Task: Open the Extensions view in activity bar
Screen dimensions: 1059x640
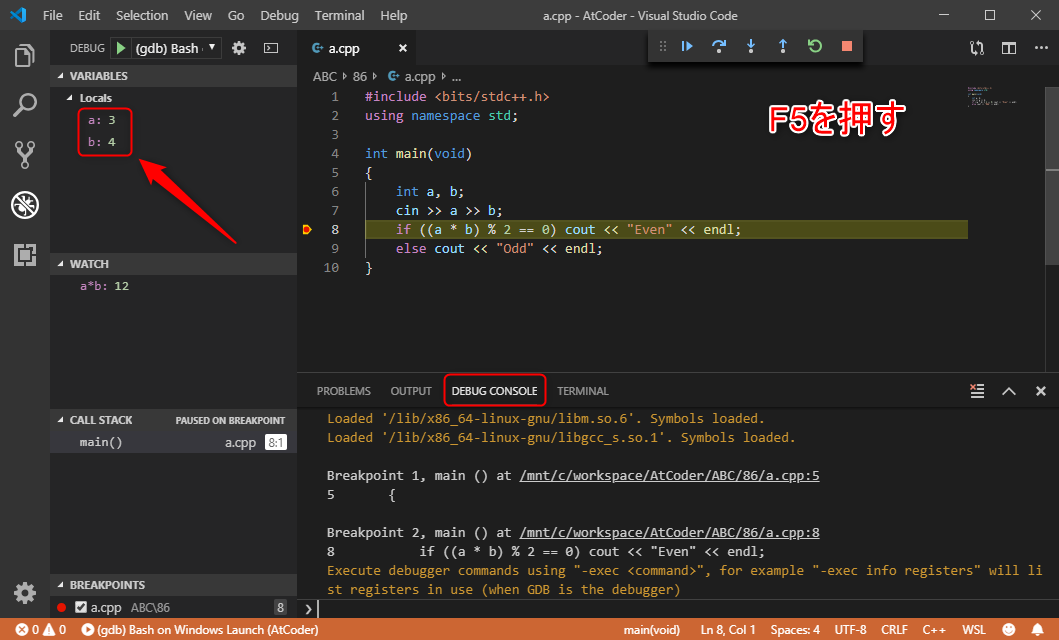Action: (24, 255)
